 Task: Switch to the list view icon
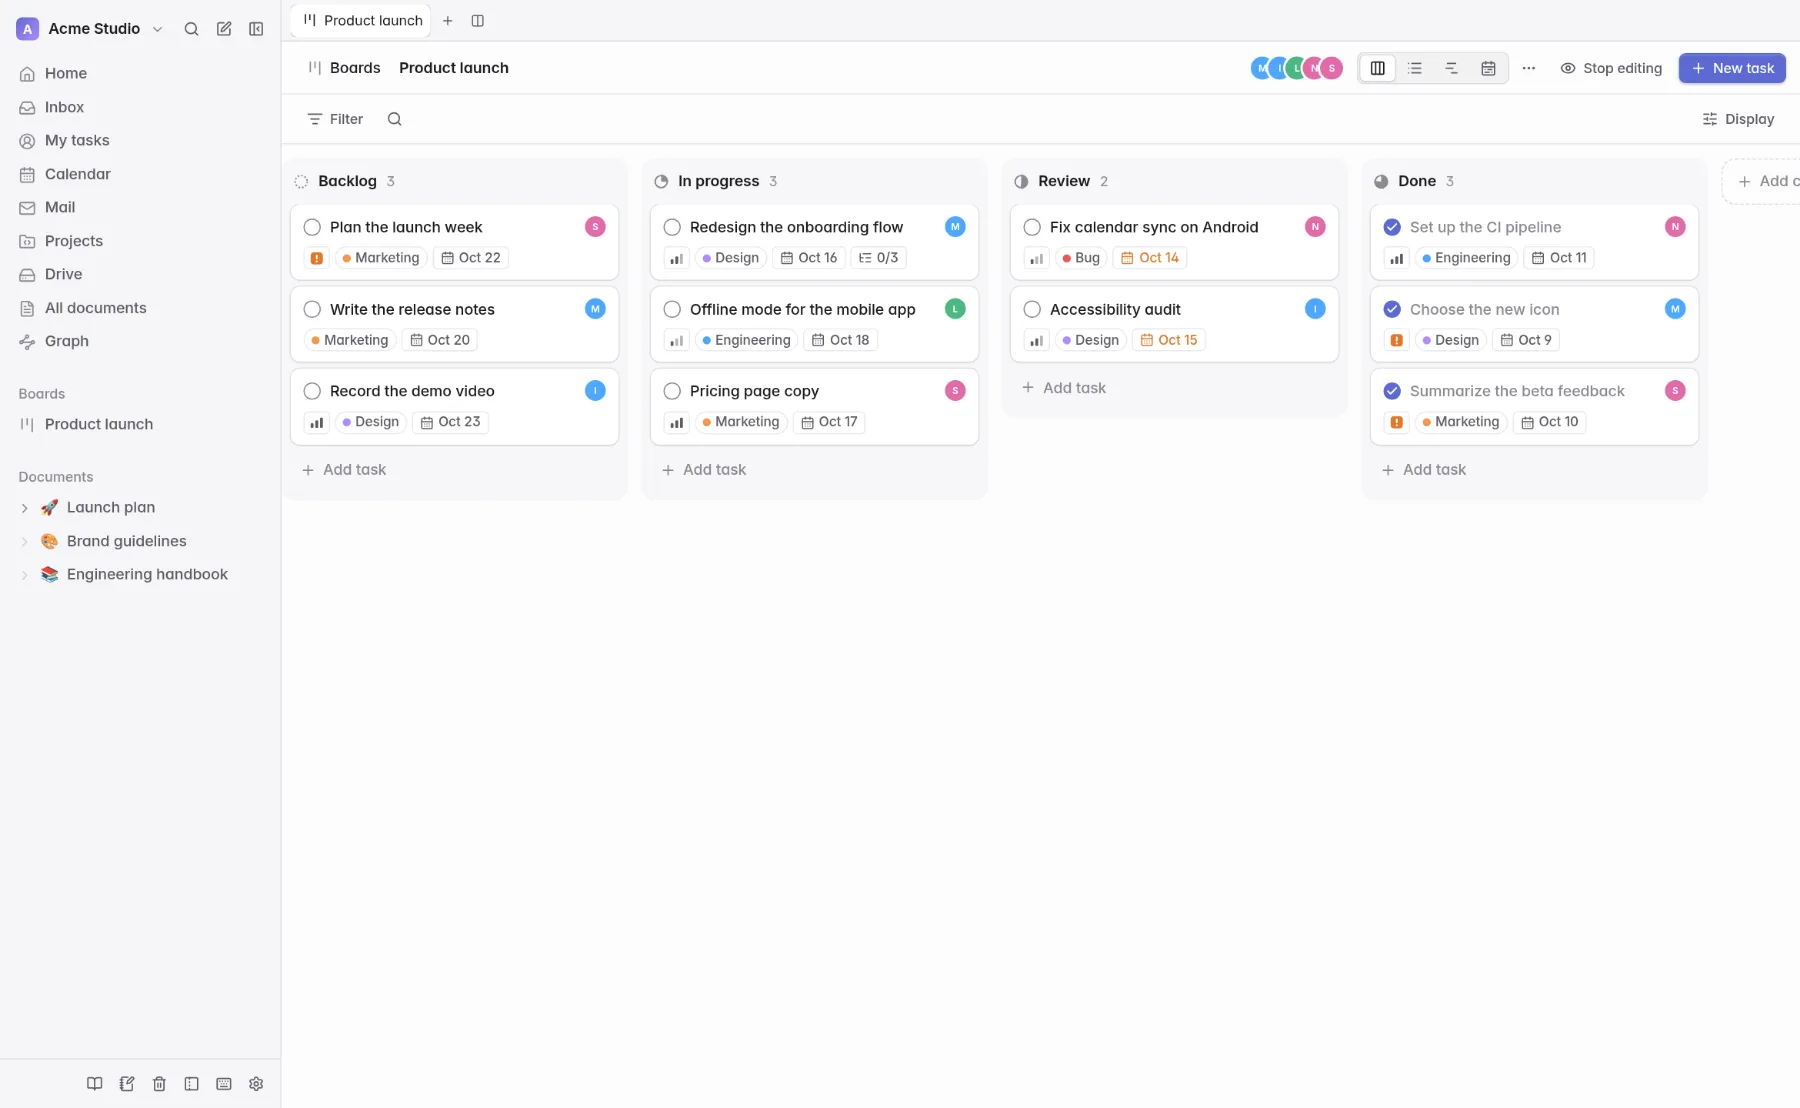pos(1414,68)
